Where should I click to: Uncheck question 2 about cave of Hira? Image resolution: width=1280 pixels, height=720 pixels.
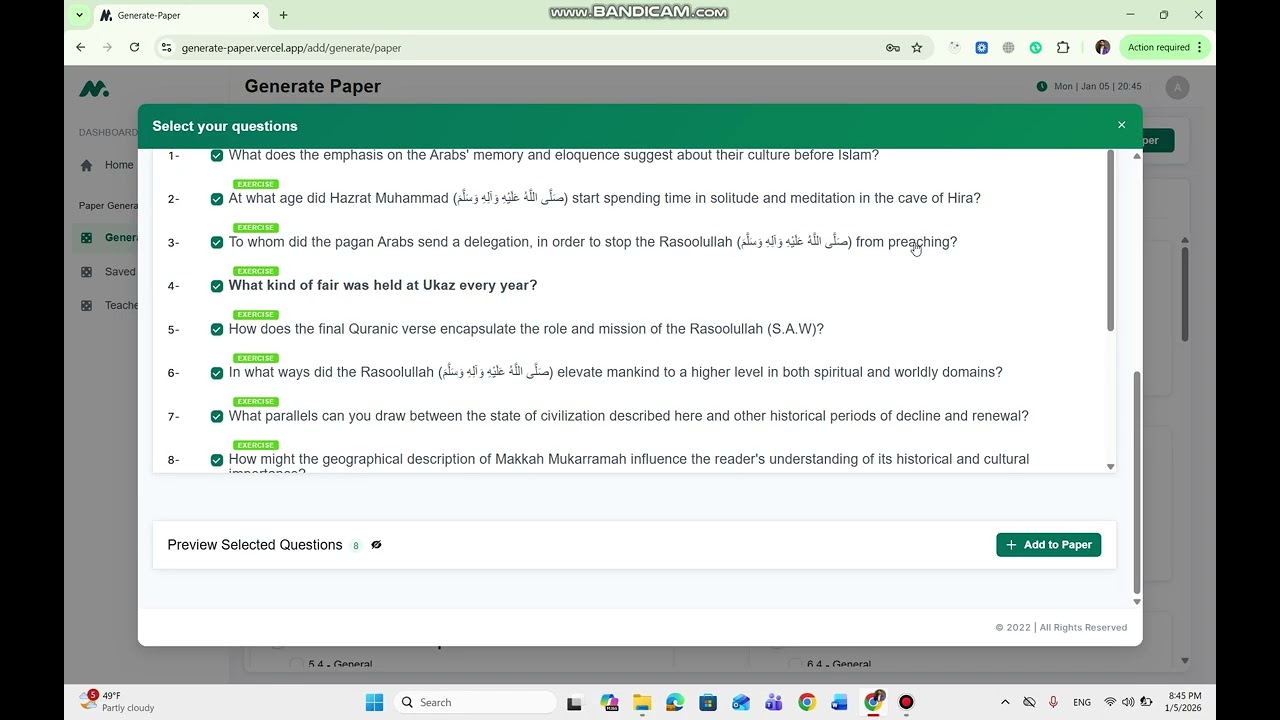pyautogui.click(x=217, y=199)
